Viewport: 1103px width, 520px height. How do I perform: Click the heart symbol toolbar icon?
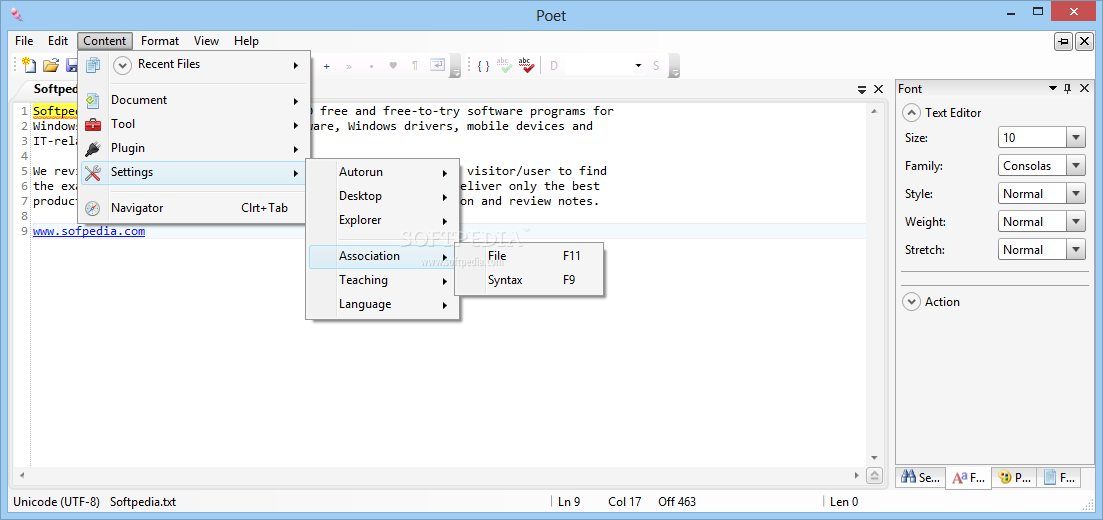click(x=393, y=65)
